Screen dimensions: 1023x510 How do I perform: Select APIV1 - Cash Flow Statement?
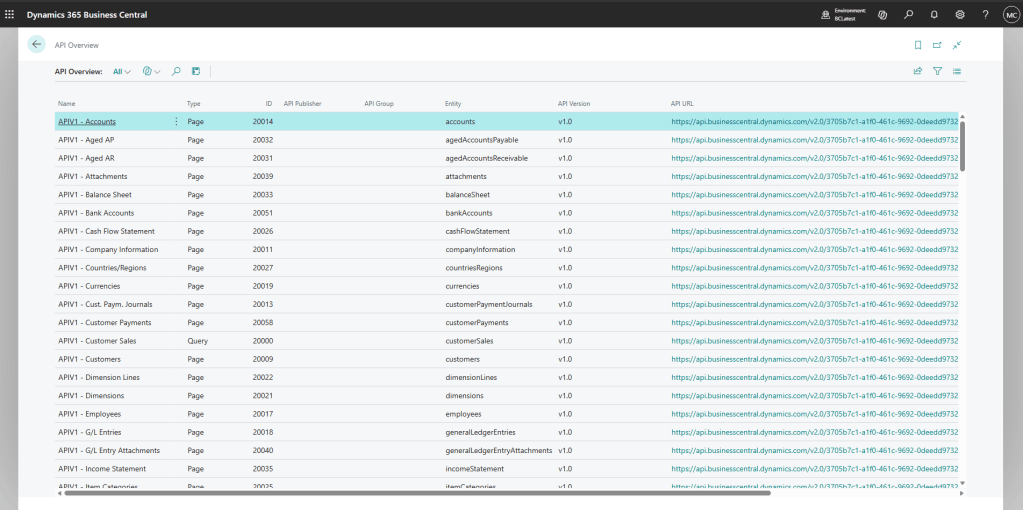click(106, 231)
